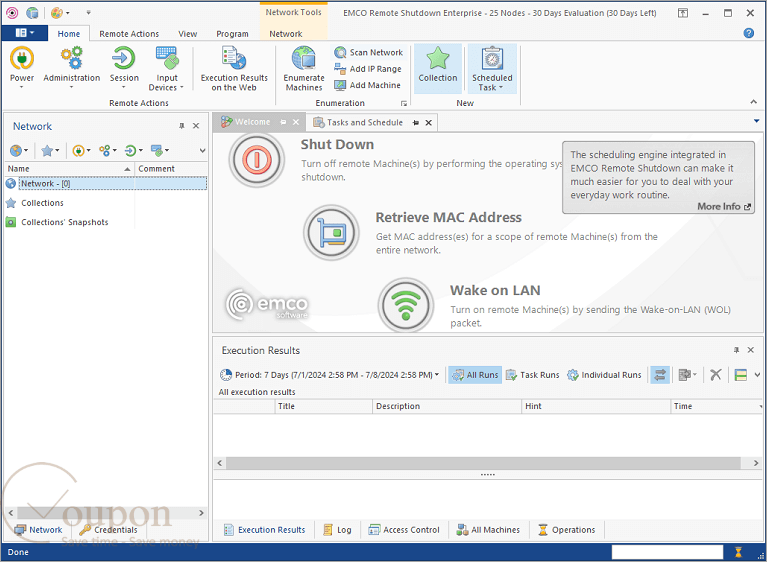Click Scan Network in the ribbon
The width and height of the screenshot is (767, 562).
pyautogui.click(x=368, y=52)
